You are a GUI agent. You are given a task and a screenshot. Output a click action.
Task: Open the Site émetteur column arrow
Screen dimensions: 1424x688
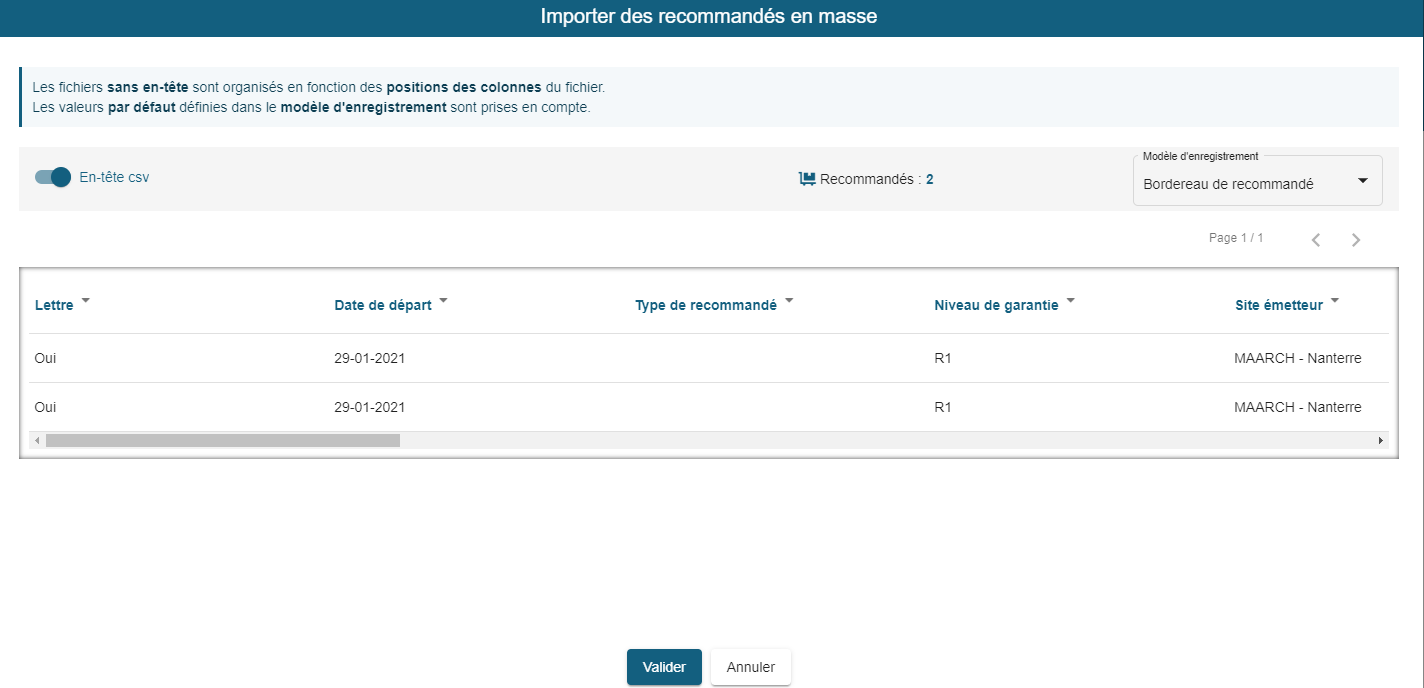point(1334,300)
